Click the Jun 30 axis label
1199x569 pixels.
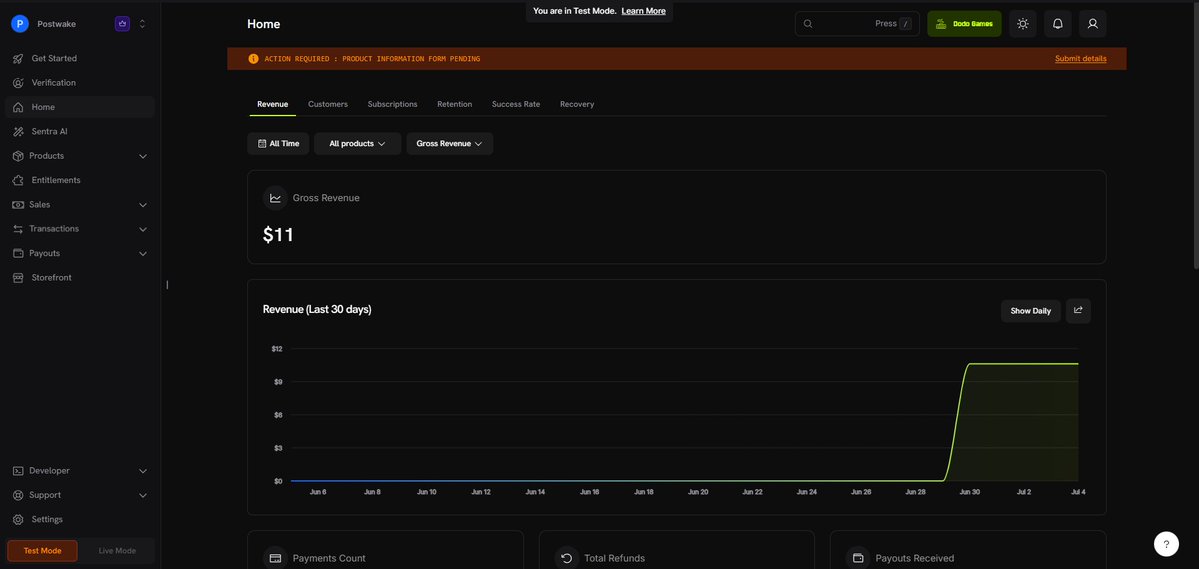pyautogui.click(x=970, y=493)
